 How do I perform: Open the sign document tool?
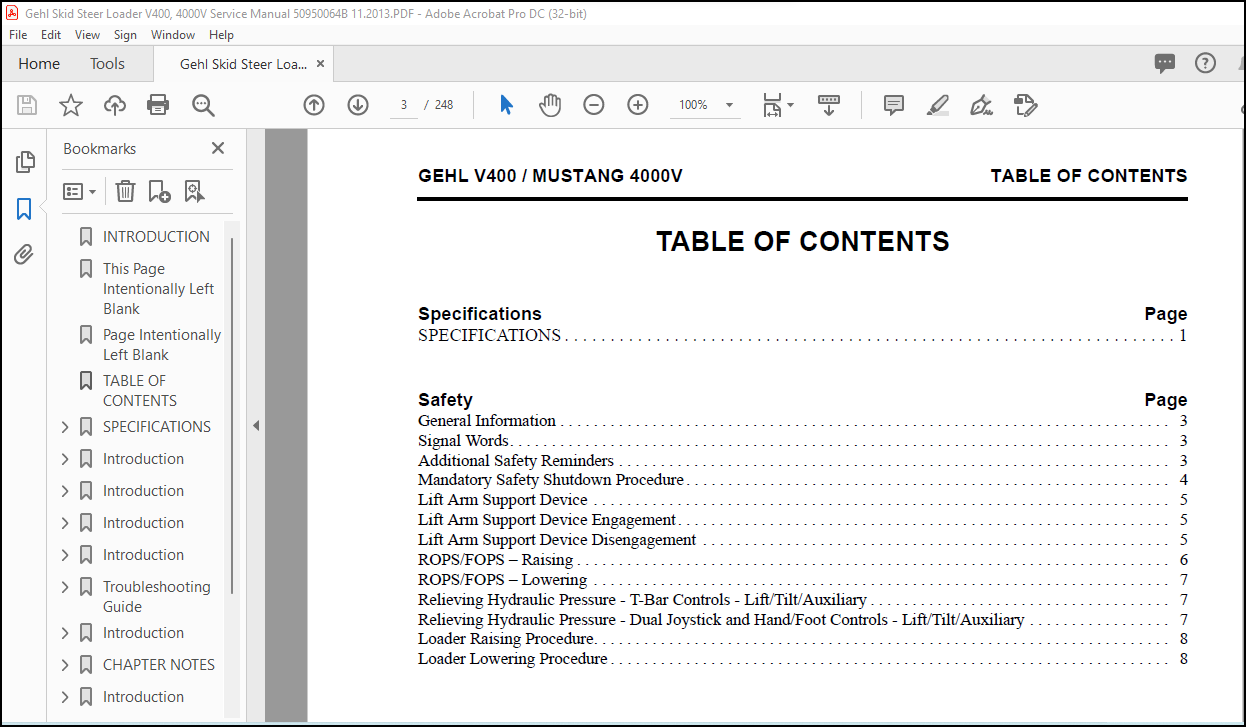pos(981,105)
